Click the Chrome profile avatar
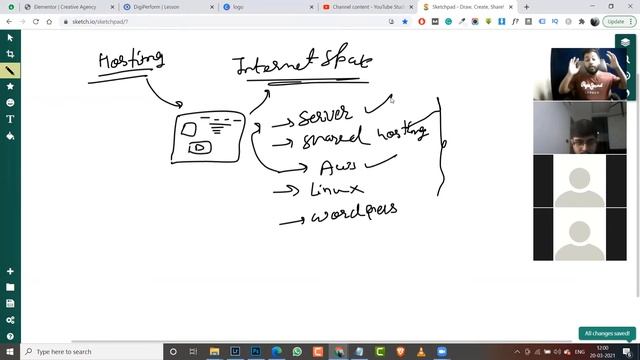The height and width of the screenshot is (360, 640). click(595, 22)
